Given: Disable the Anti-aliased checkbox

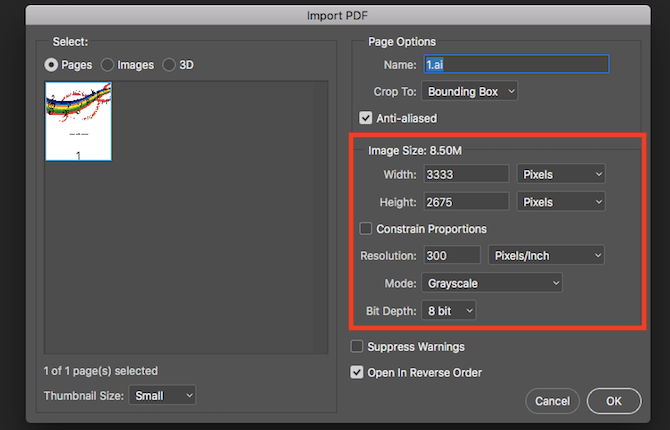Looking at the screenshot, I should click(x=366, y=117).
